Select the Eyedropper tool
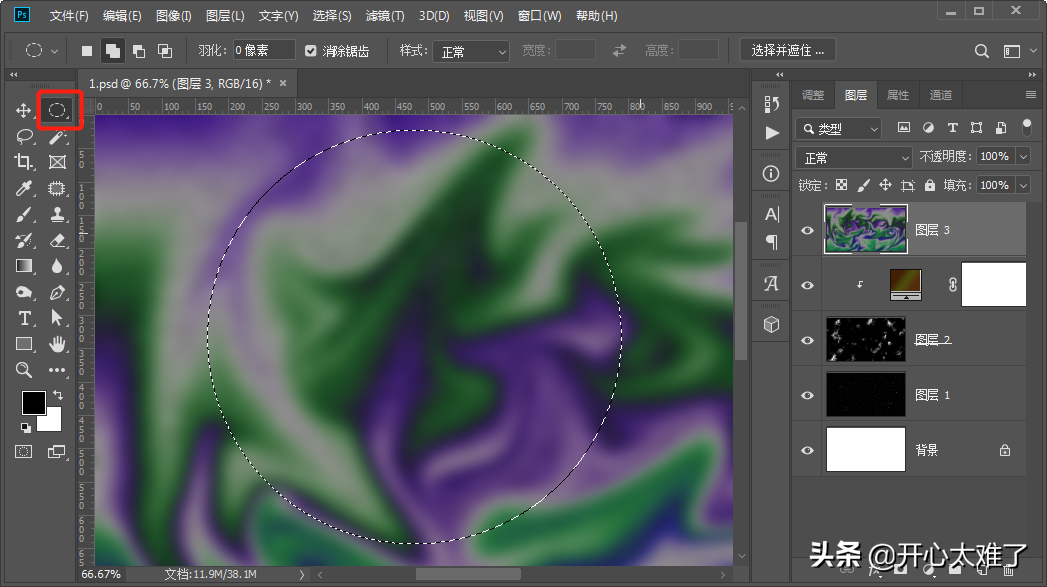1047x587 pixels. pos(24,188)
